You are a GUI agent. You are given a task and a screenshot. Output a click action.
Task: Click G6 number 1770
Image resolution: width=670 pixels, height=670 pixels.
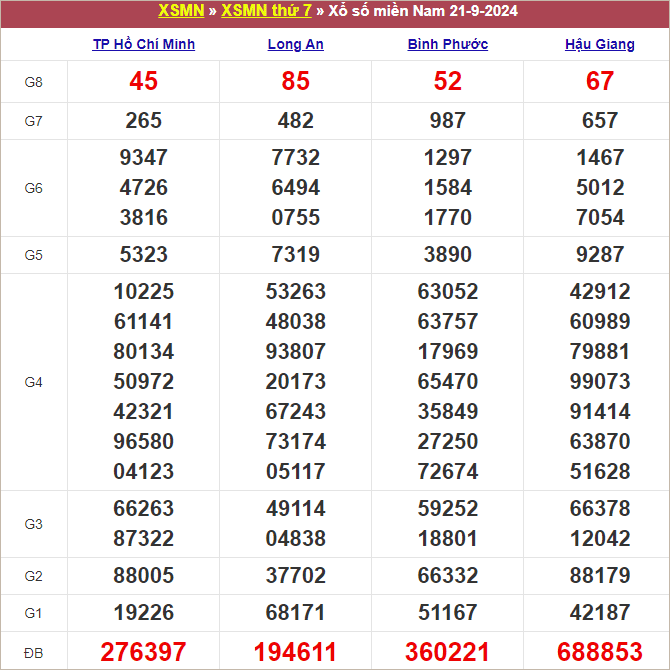(448, 217)
